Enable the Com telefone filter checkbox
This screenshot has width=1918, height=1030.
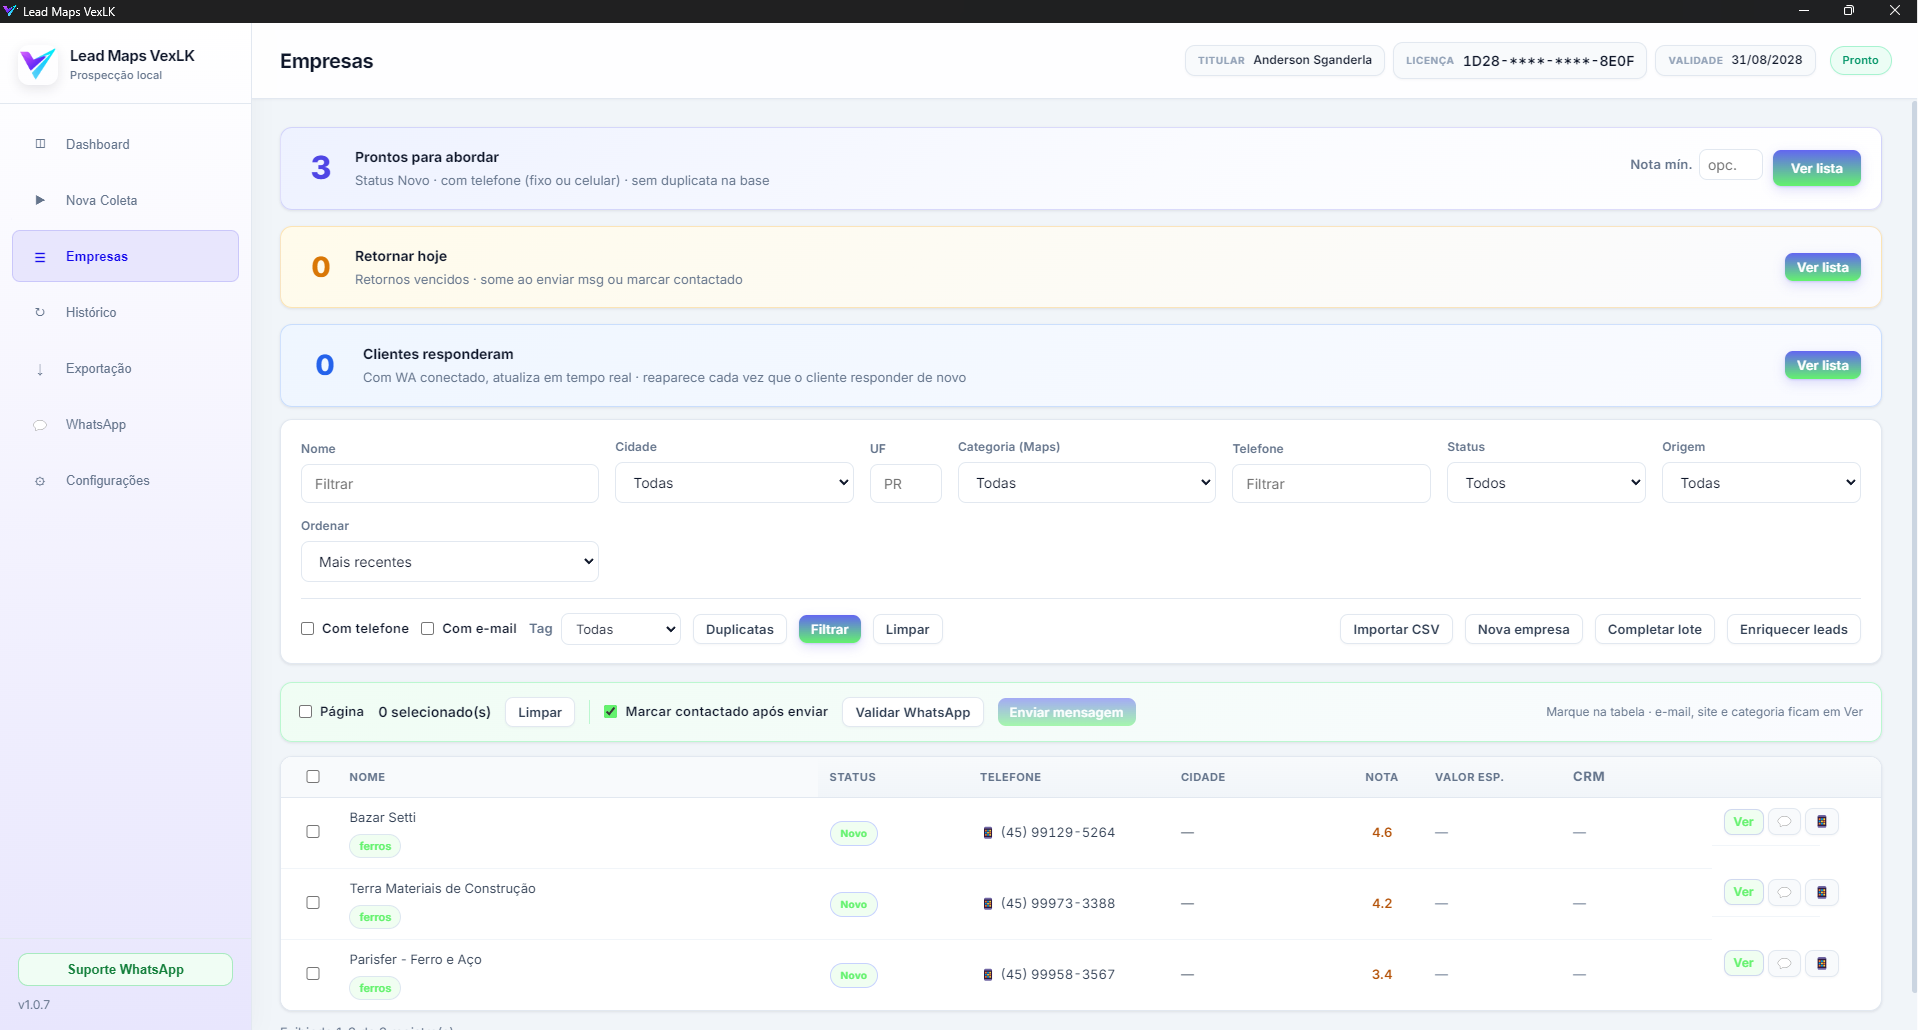coord(308,629)
